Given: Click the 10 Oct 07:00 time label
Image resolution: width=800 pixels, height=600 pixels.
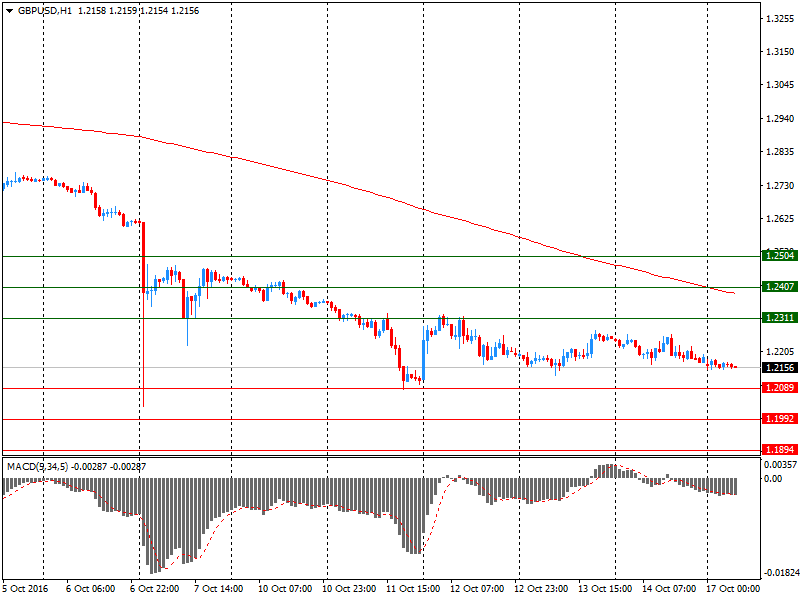Looking at the screenshot, I should [x=285, y=589].
